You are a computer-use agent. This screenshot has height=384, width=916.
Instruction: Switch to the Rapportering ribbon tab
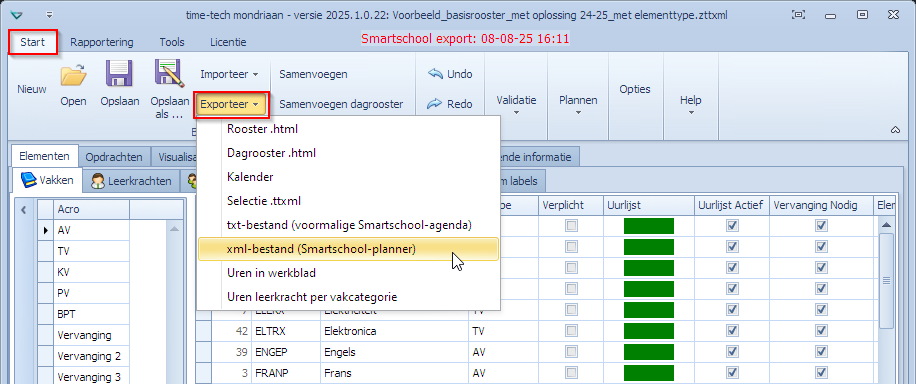102,42
